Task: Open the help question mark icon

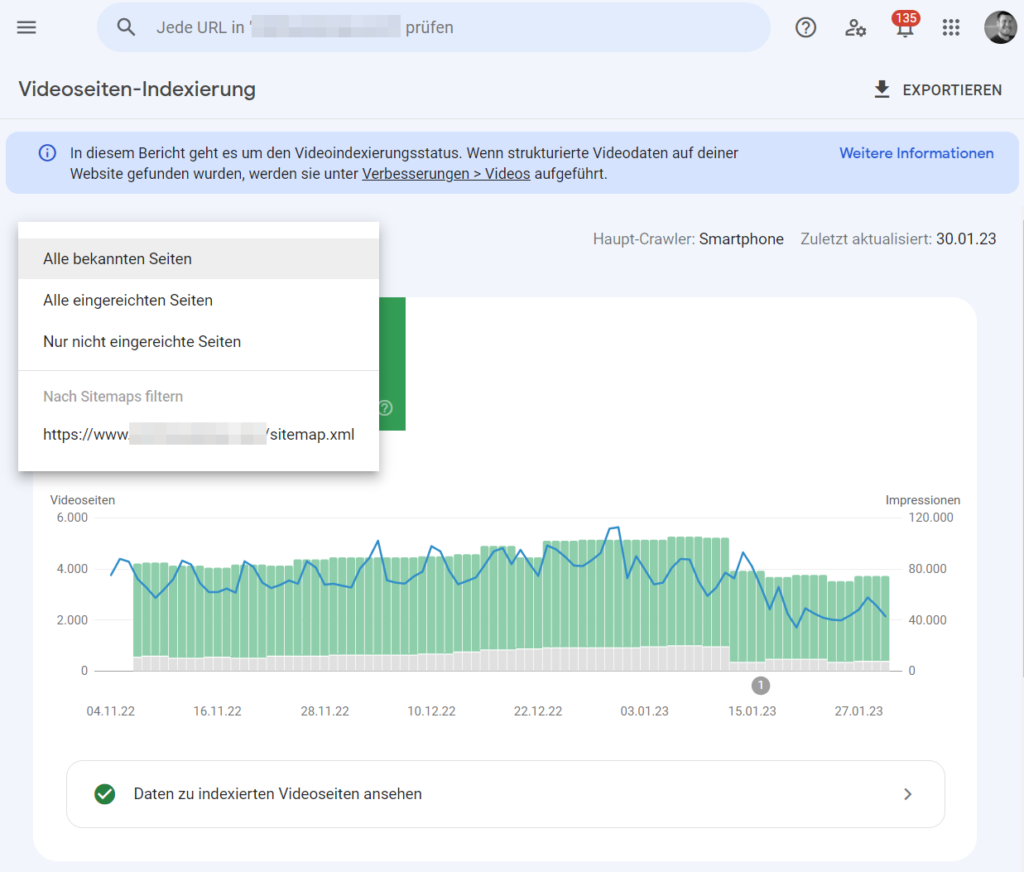Action: coord(806,27)
